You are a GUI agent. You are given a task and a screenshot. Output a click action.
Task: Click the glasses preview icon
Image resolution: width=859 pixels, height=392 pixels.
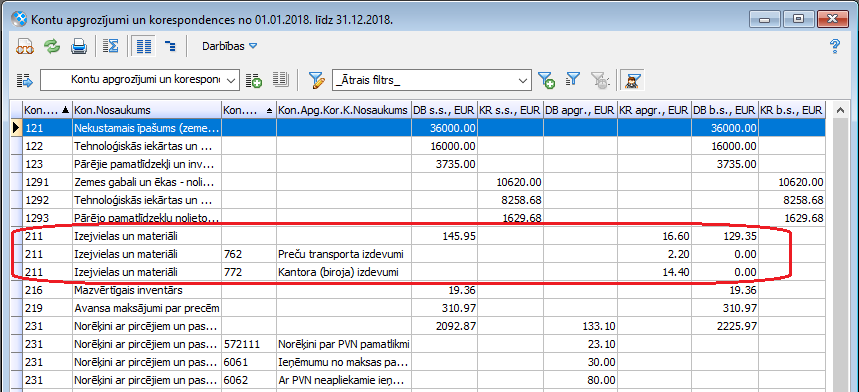(24, 47)
